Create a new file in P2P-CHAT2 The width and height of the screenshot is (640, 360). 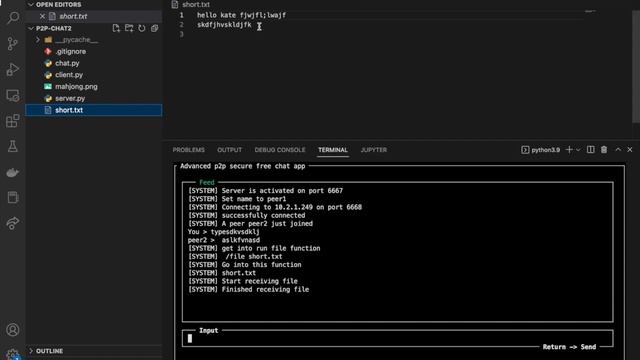pyautogui.click(x=116, y=28)
